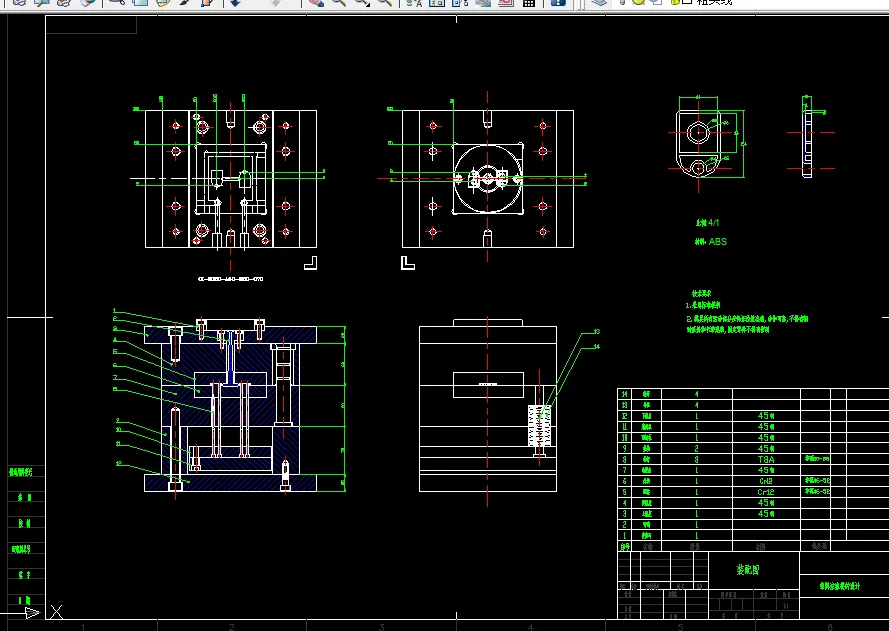Select the 45 material cell in row 12
Viewport: 889px width, 631px height.
(x=766, y=416)
